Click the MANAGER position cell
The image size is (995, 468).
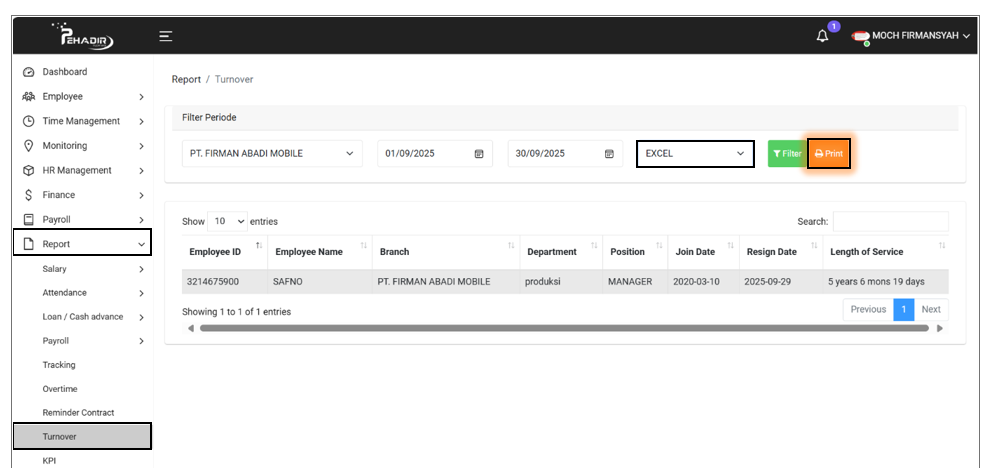(x=635, y=282)
